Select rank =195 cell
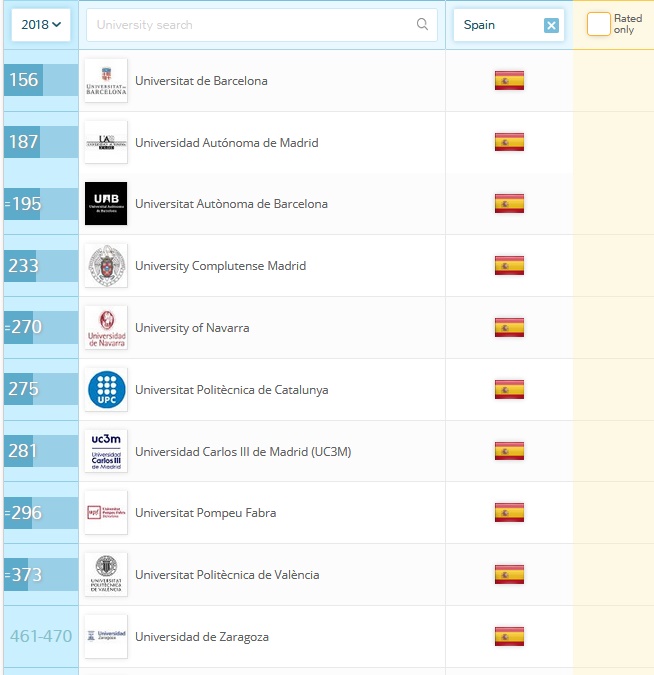Image resolution: width=654 pixels, height=675 pixels. click(x=41, y=204)
